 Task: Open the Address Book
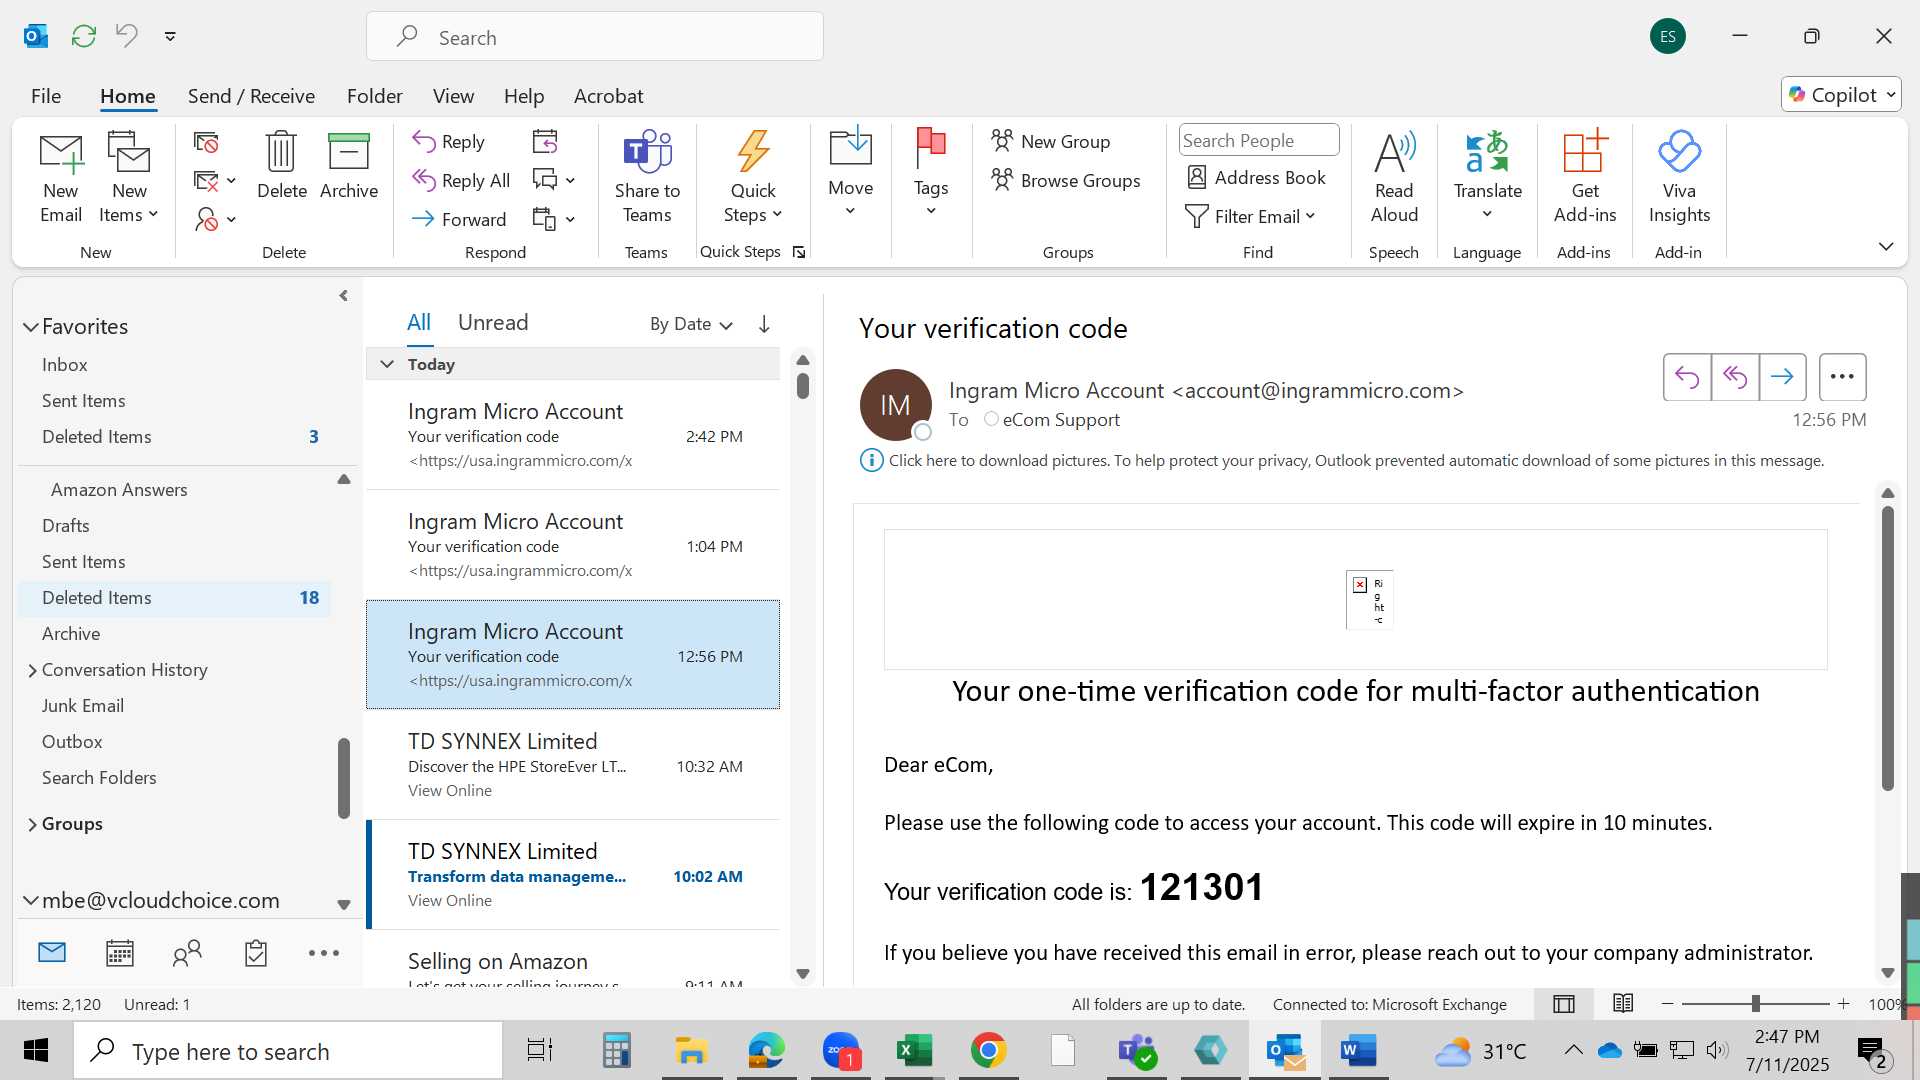[1256, 178]
